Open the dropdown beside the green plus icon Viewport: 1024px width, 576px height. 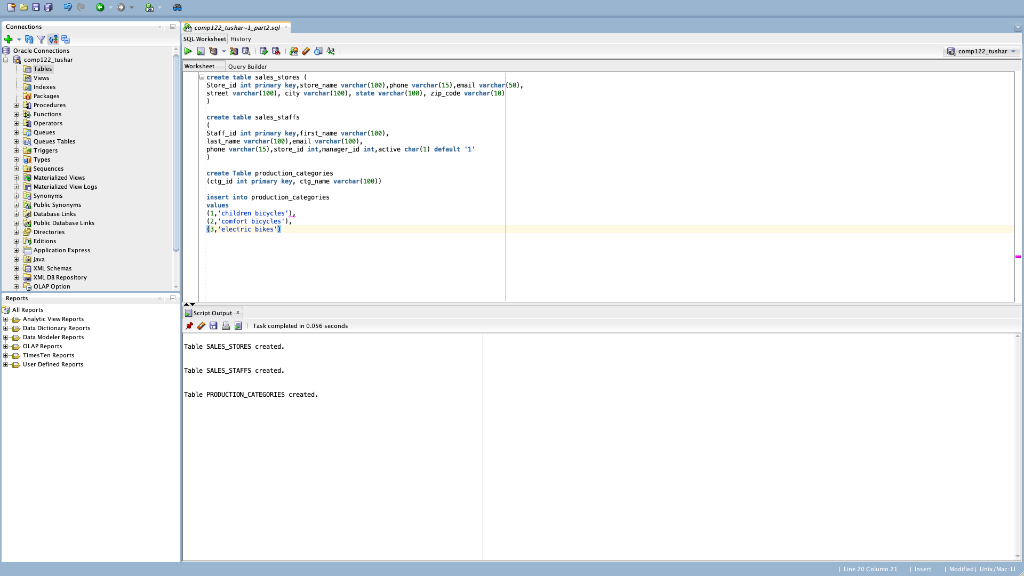(18, 39)
